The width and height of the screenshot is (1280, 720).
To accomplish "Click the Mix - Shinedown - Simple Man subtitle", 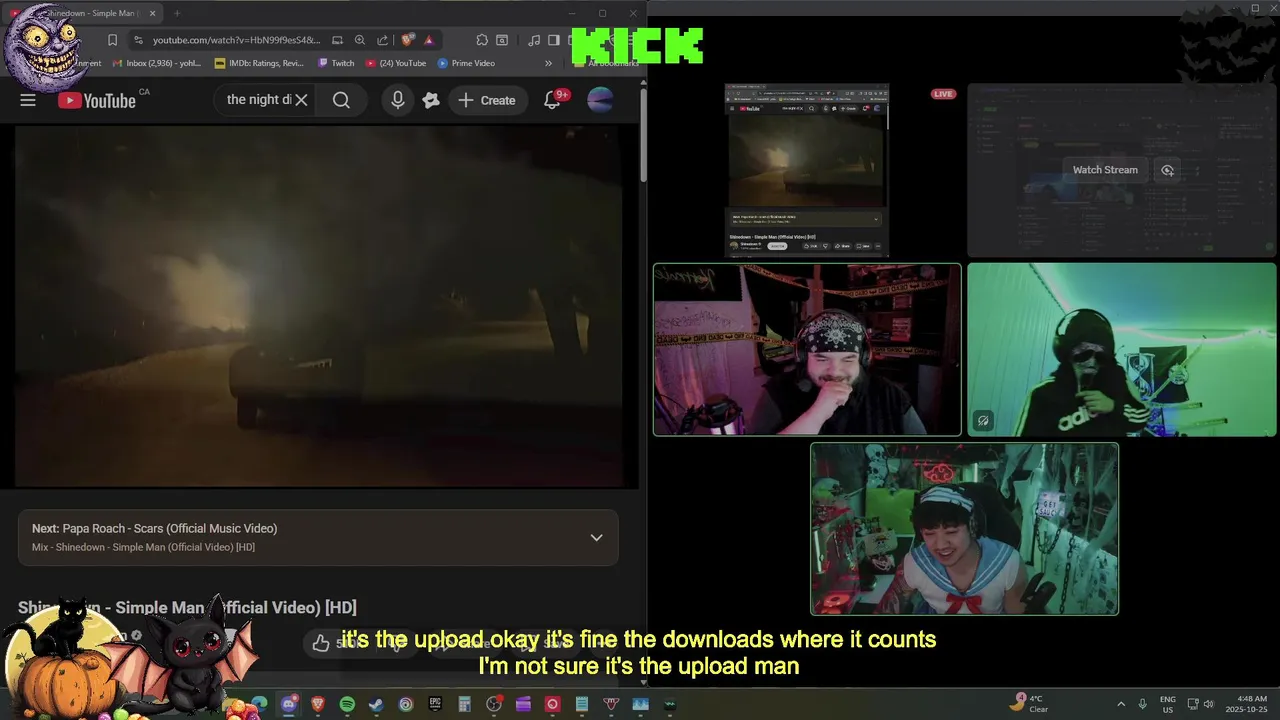I will click(x=143, y=547).
